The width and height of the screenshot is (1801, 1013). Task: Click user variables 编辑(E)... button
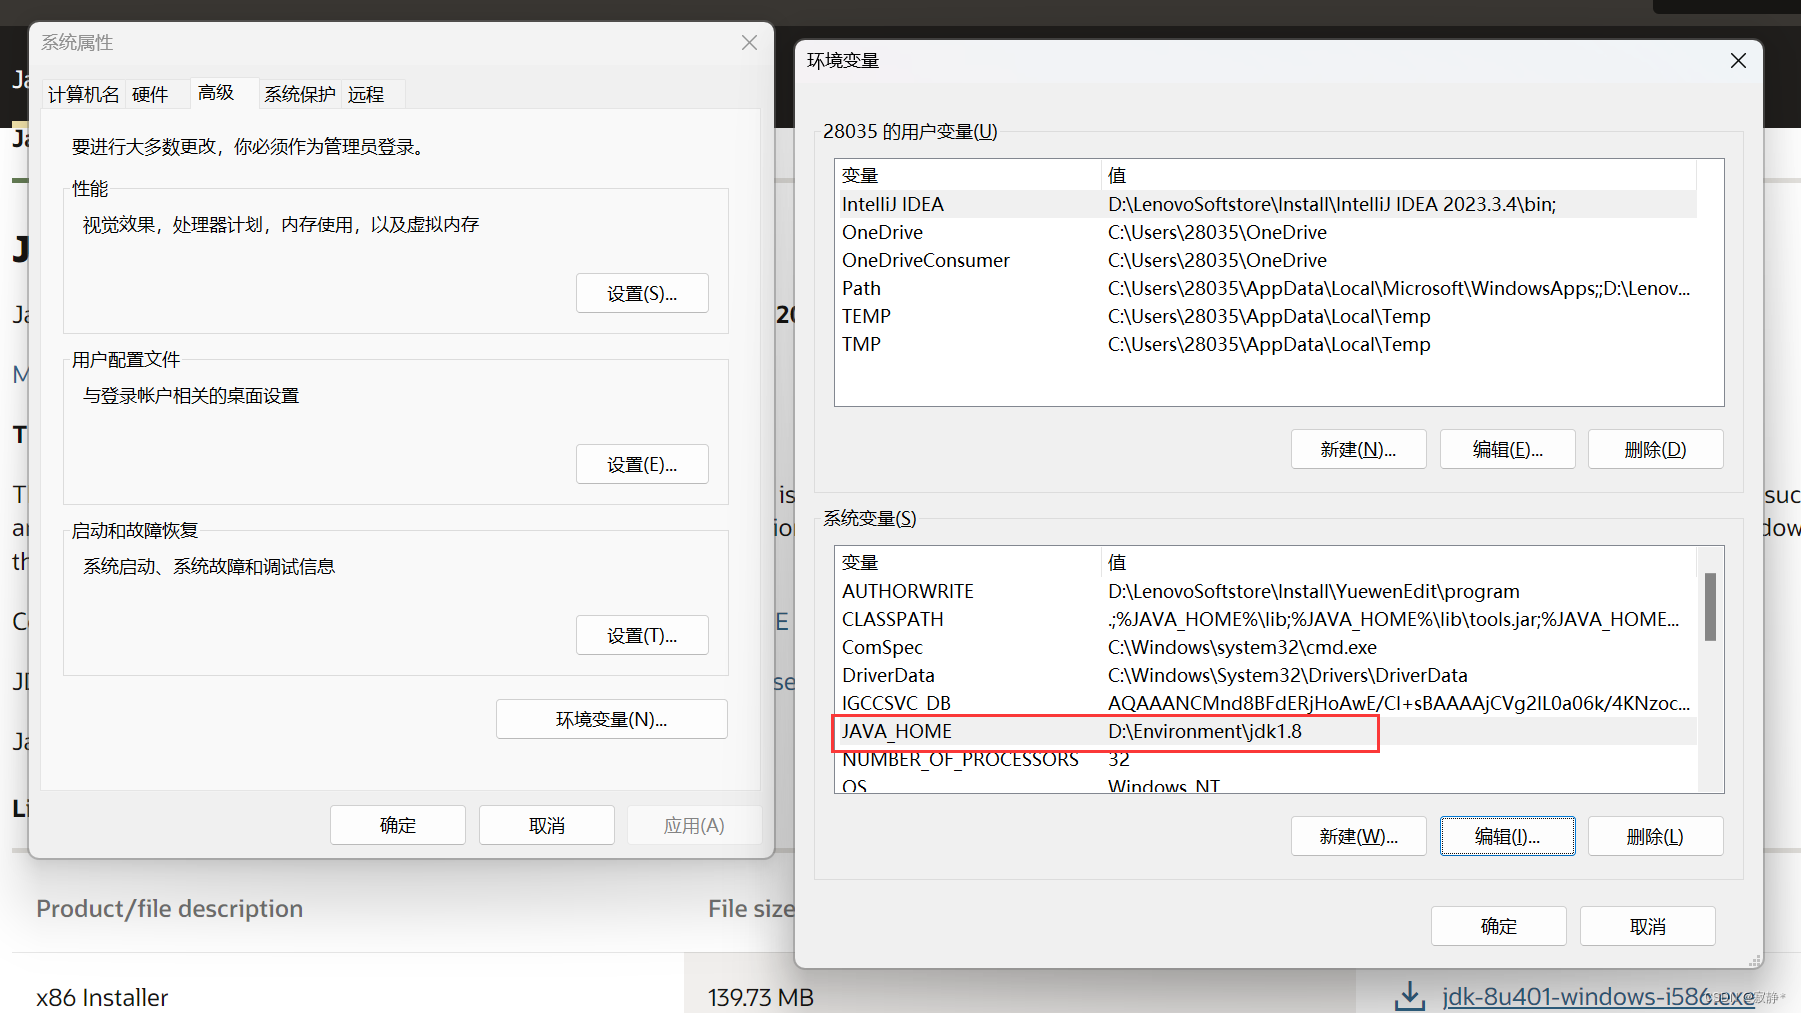tap(1508, 449)
